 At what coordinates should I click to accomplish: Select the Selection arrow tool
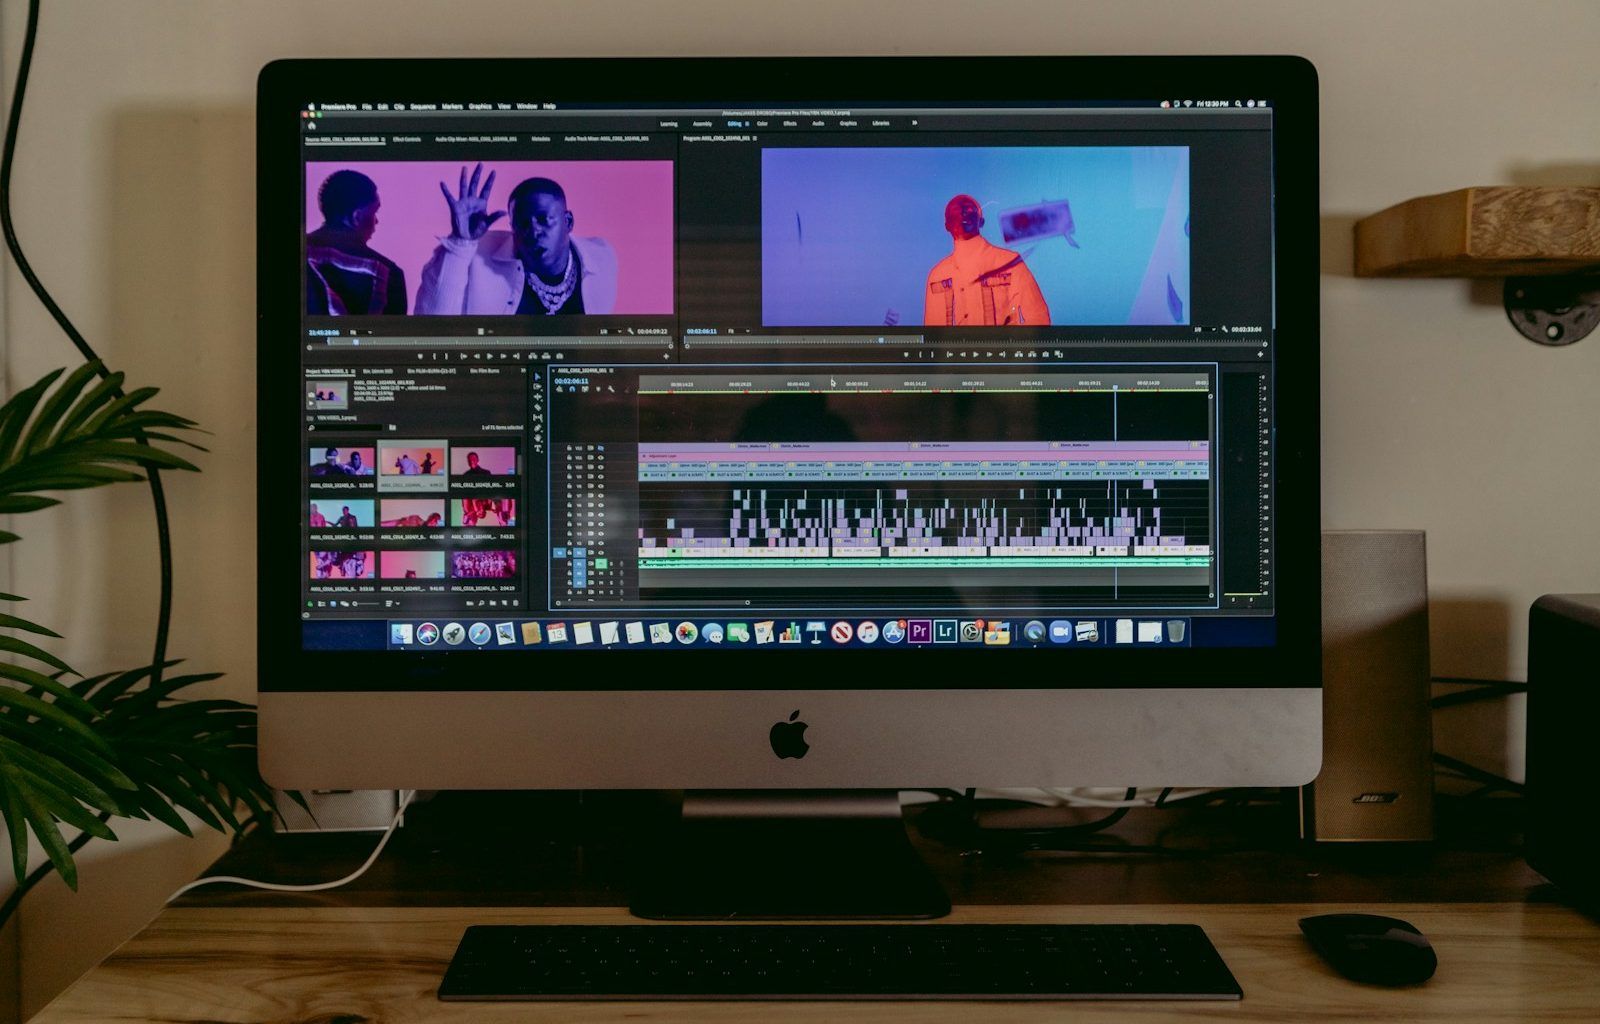tap(537, 377)
